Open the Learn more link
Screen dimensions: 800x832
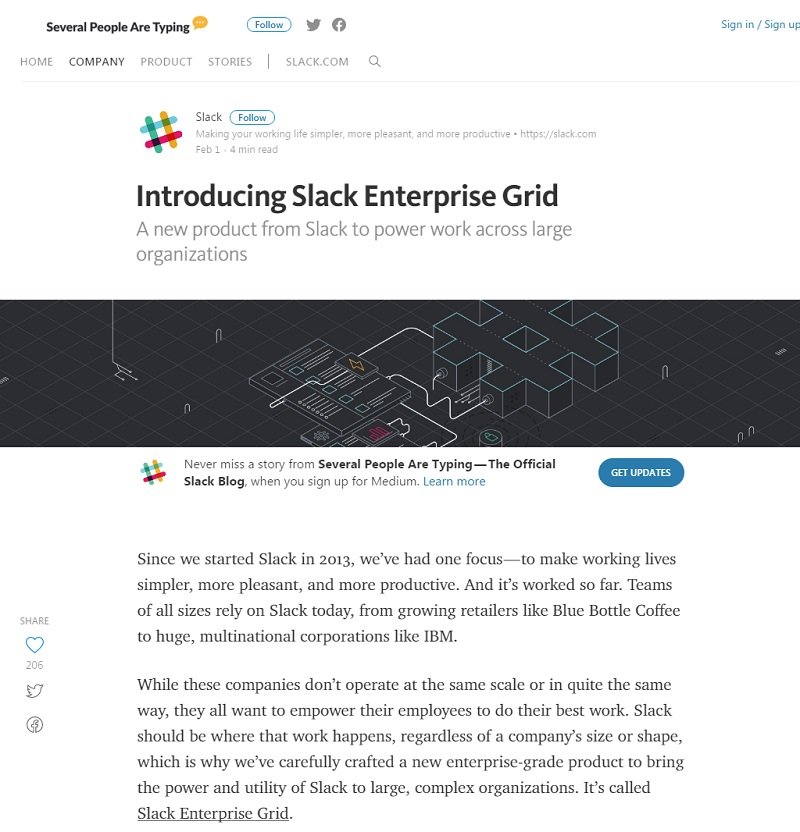(x=454, y=481)
